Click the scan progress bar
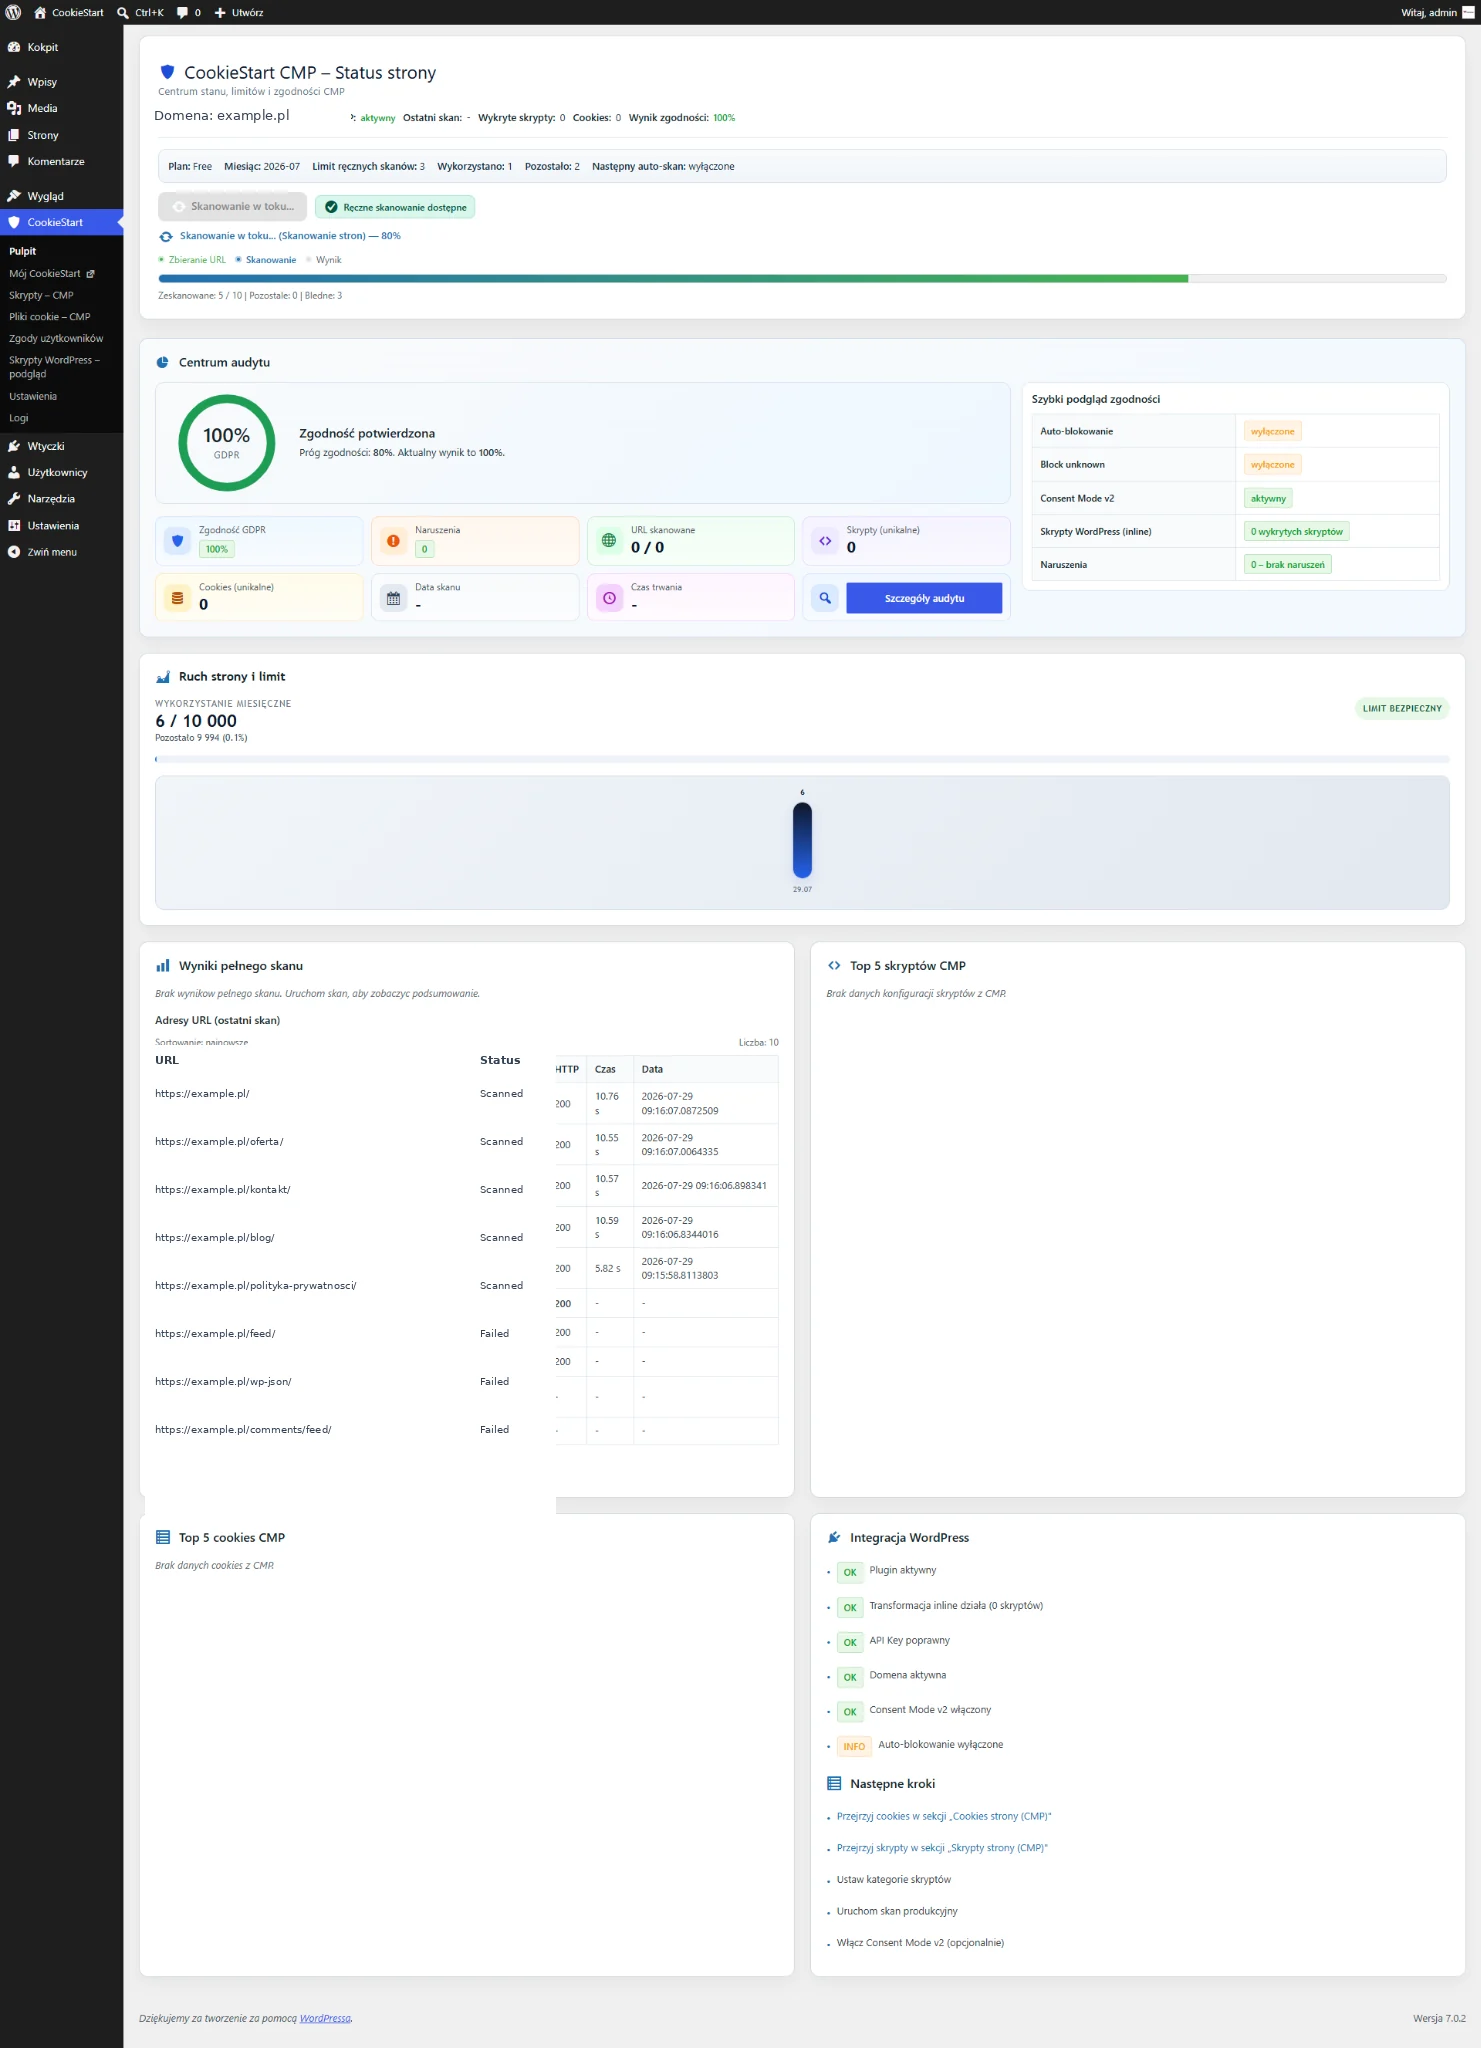The image size is (1481, 2048). coord(802,278)
